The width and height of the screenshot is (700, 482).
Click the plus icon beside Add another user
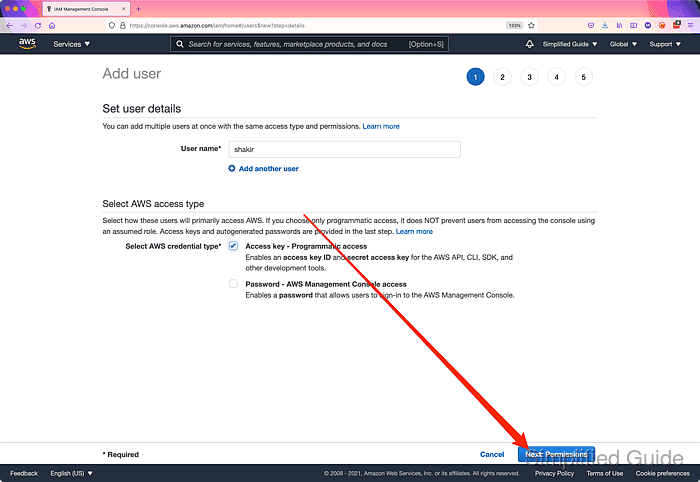[232, 168]
